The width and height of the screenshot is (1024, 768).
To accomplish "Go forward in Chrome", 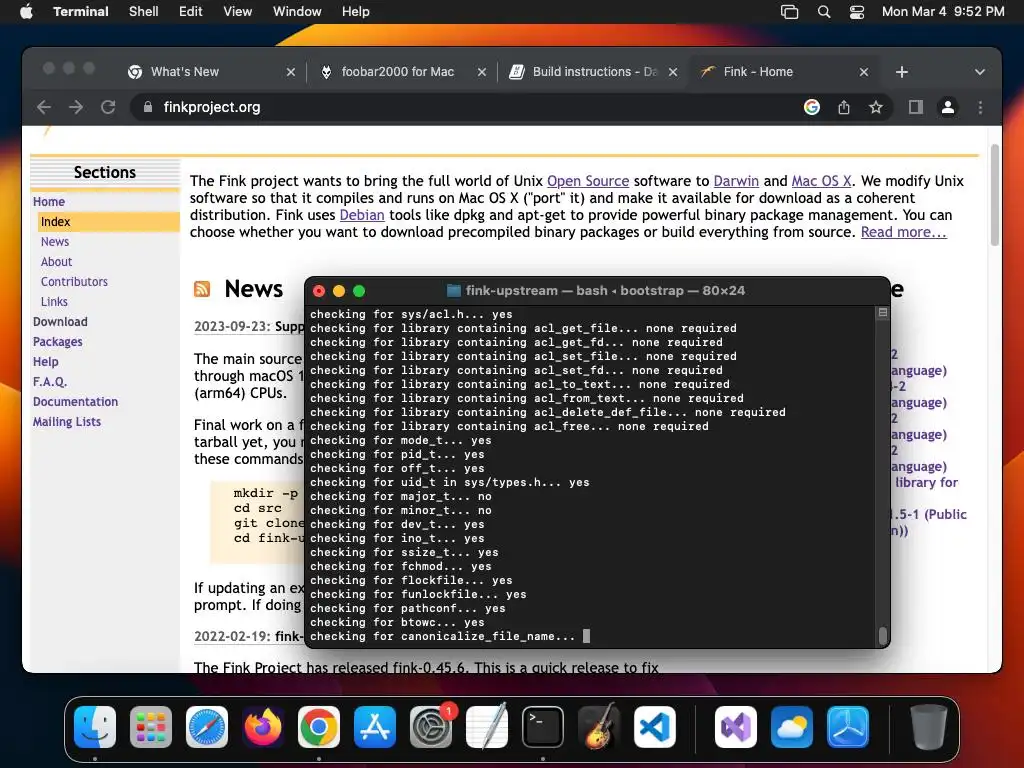I will tap(76, 107).
